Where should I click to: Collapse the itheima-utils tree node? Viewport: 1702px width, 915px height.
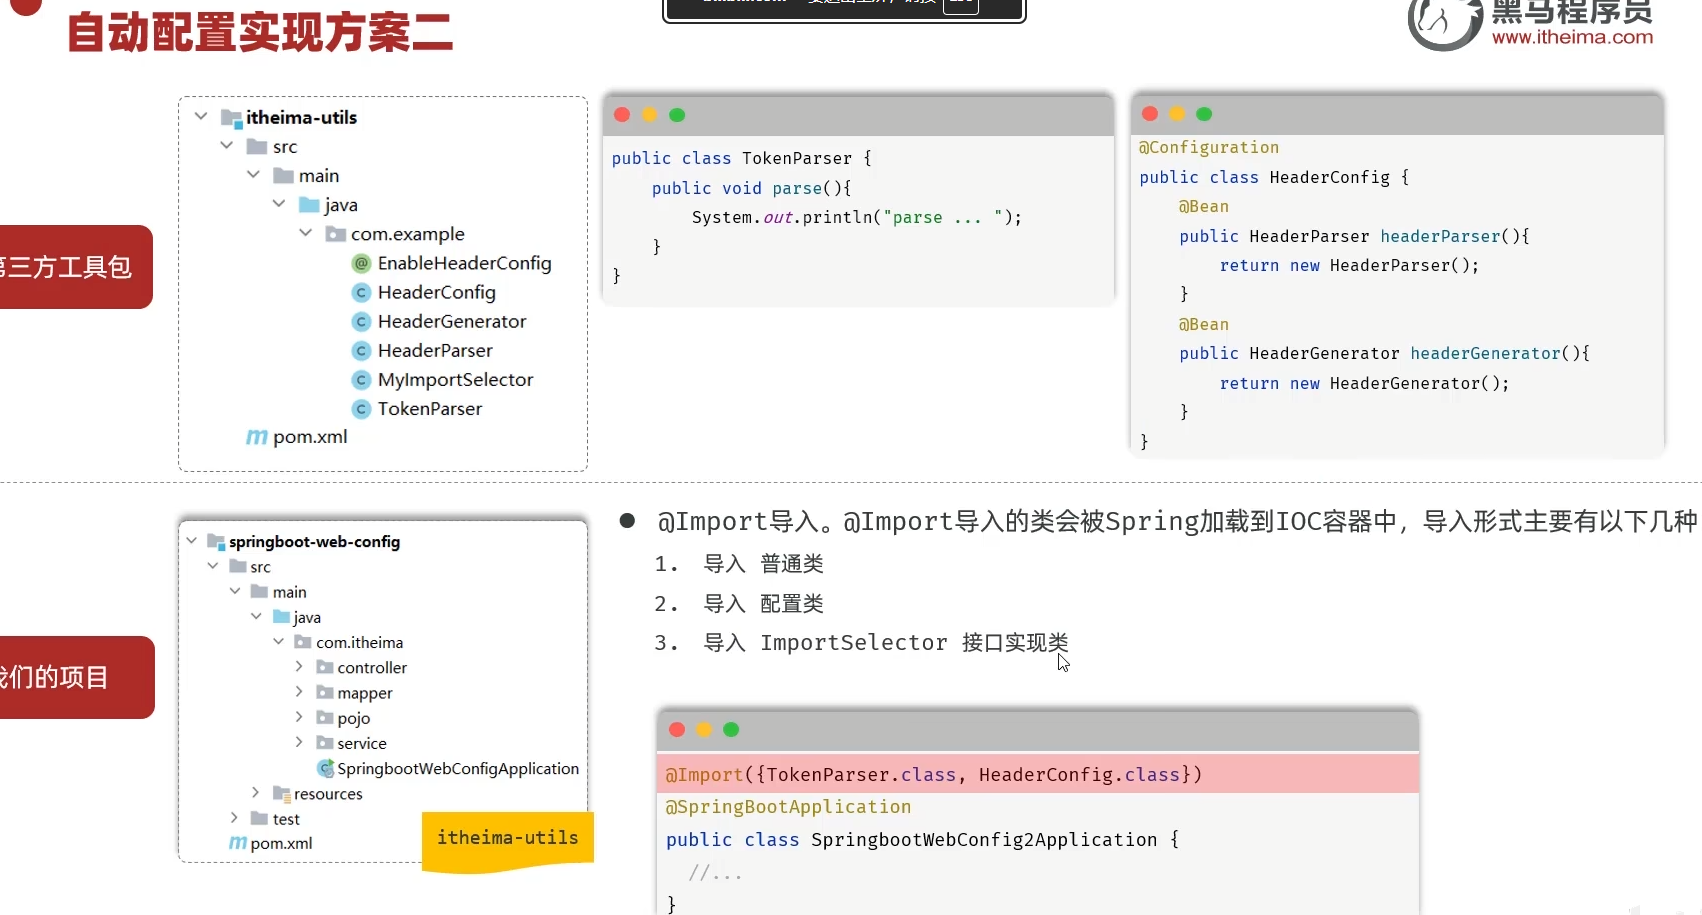(x=201, y=117)
